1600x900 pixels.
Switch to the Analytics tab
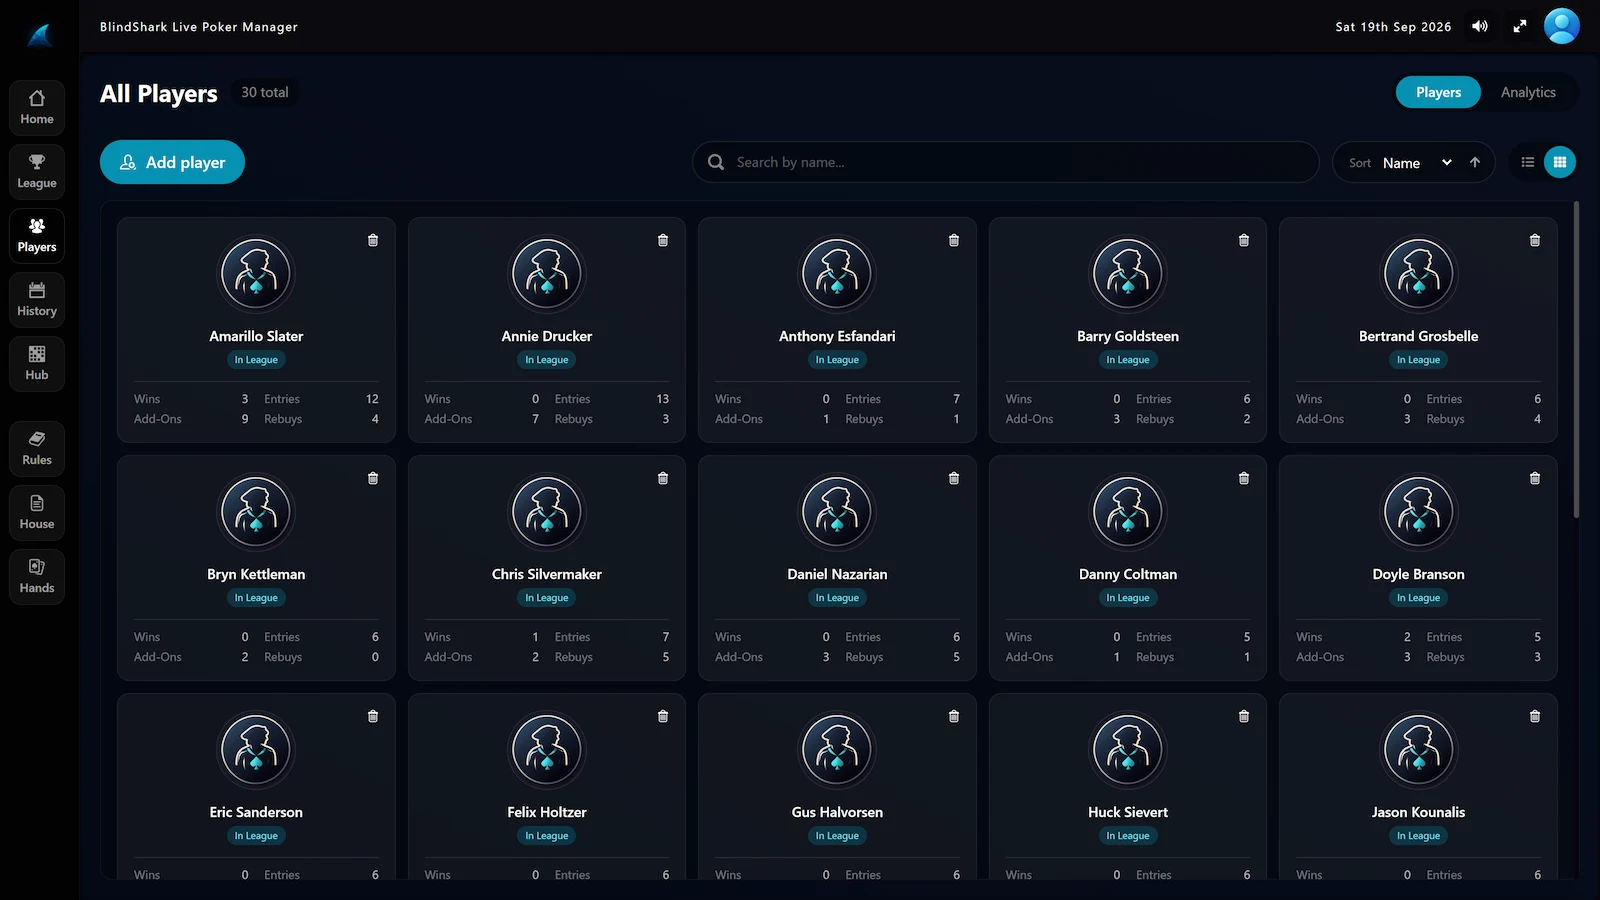(1528, 92)
